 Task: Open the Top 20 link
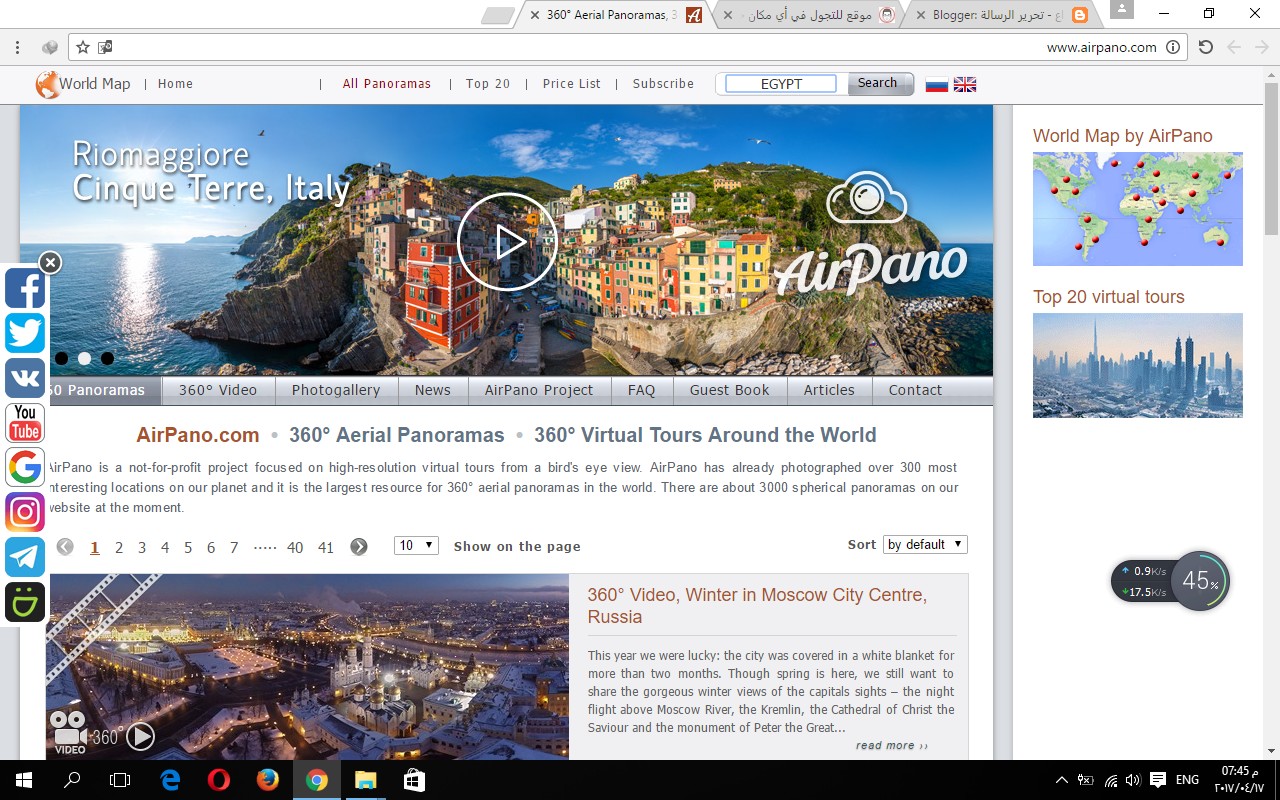point(488,84)
